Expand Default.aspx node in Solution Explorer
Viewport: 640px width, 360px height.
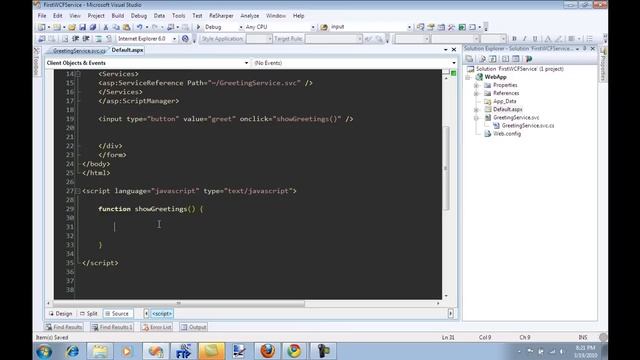click(x=476, y=110)
